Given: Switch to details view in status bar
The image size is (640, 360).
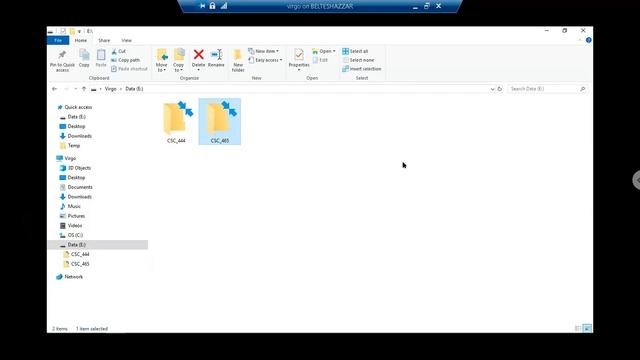Looking at the screenshot, I should pos(578,328).
